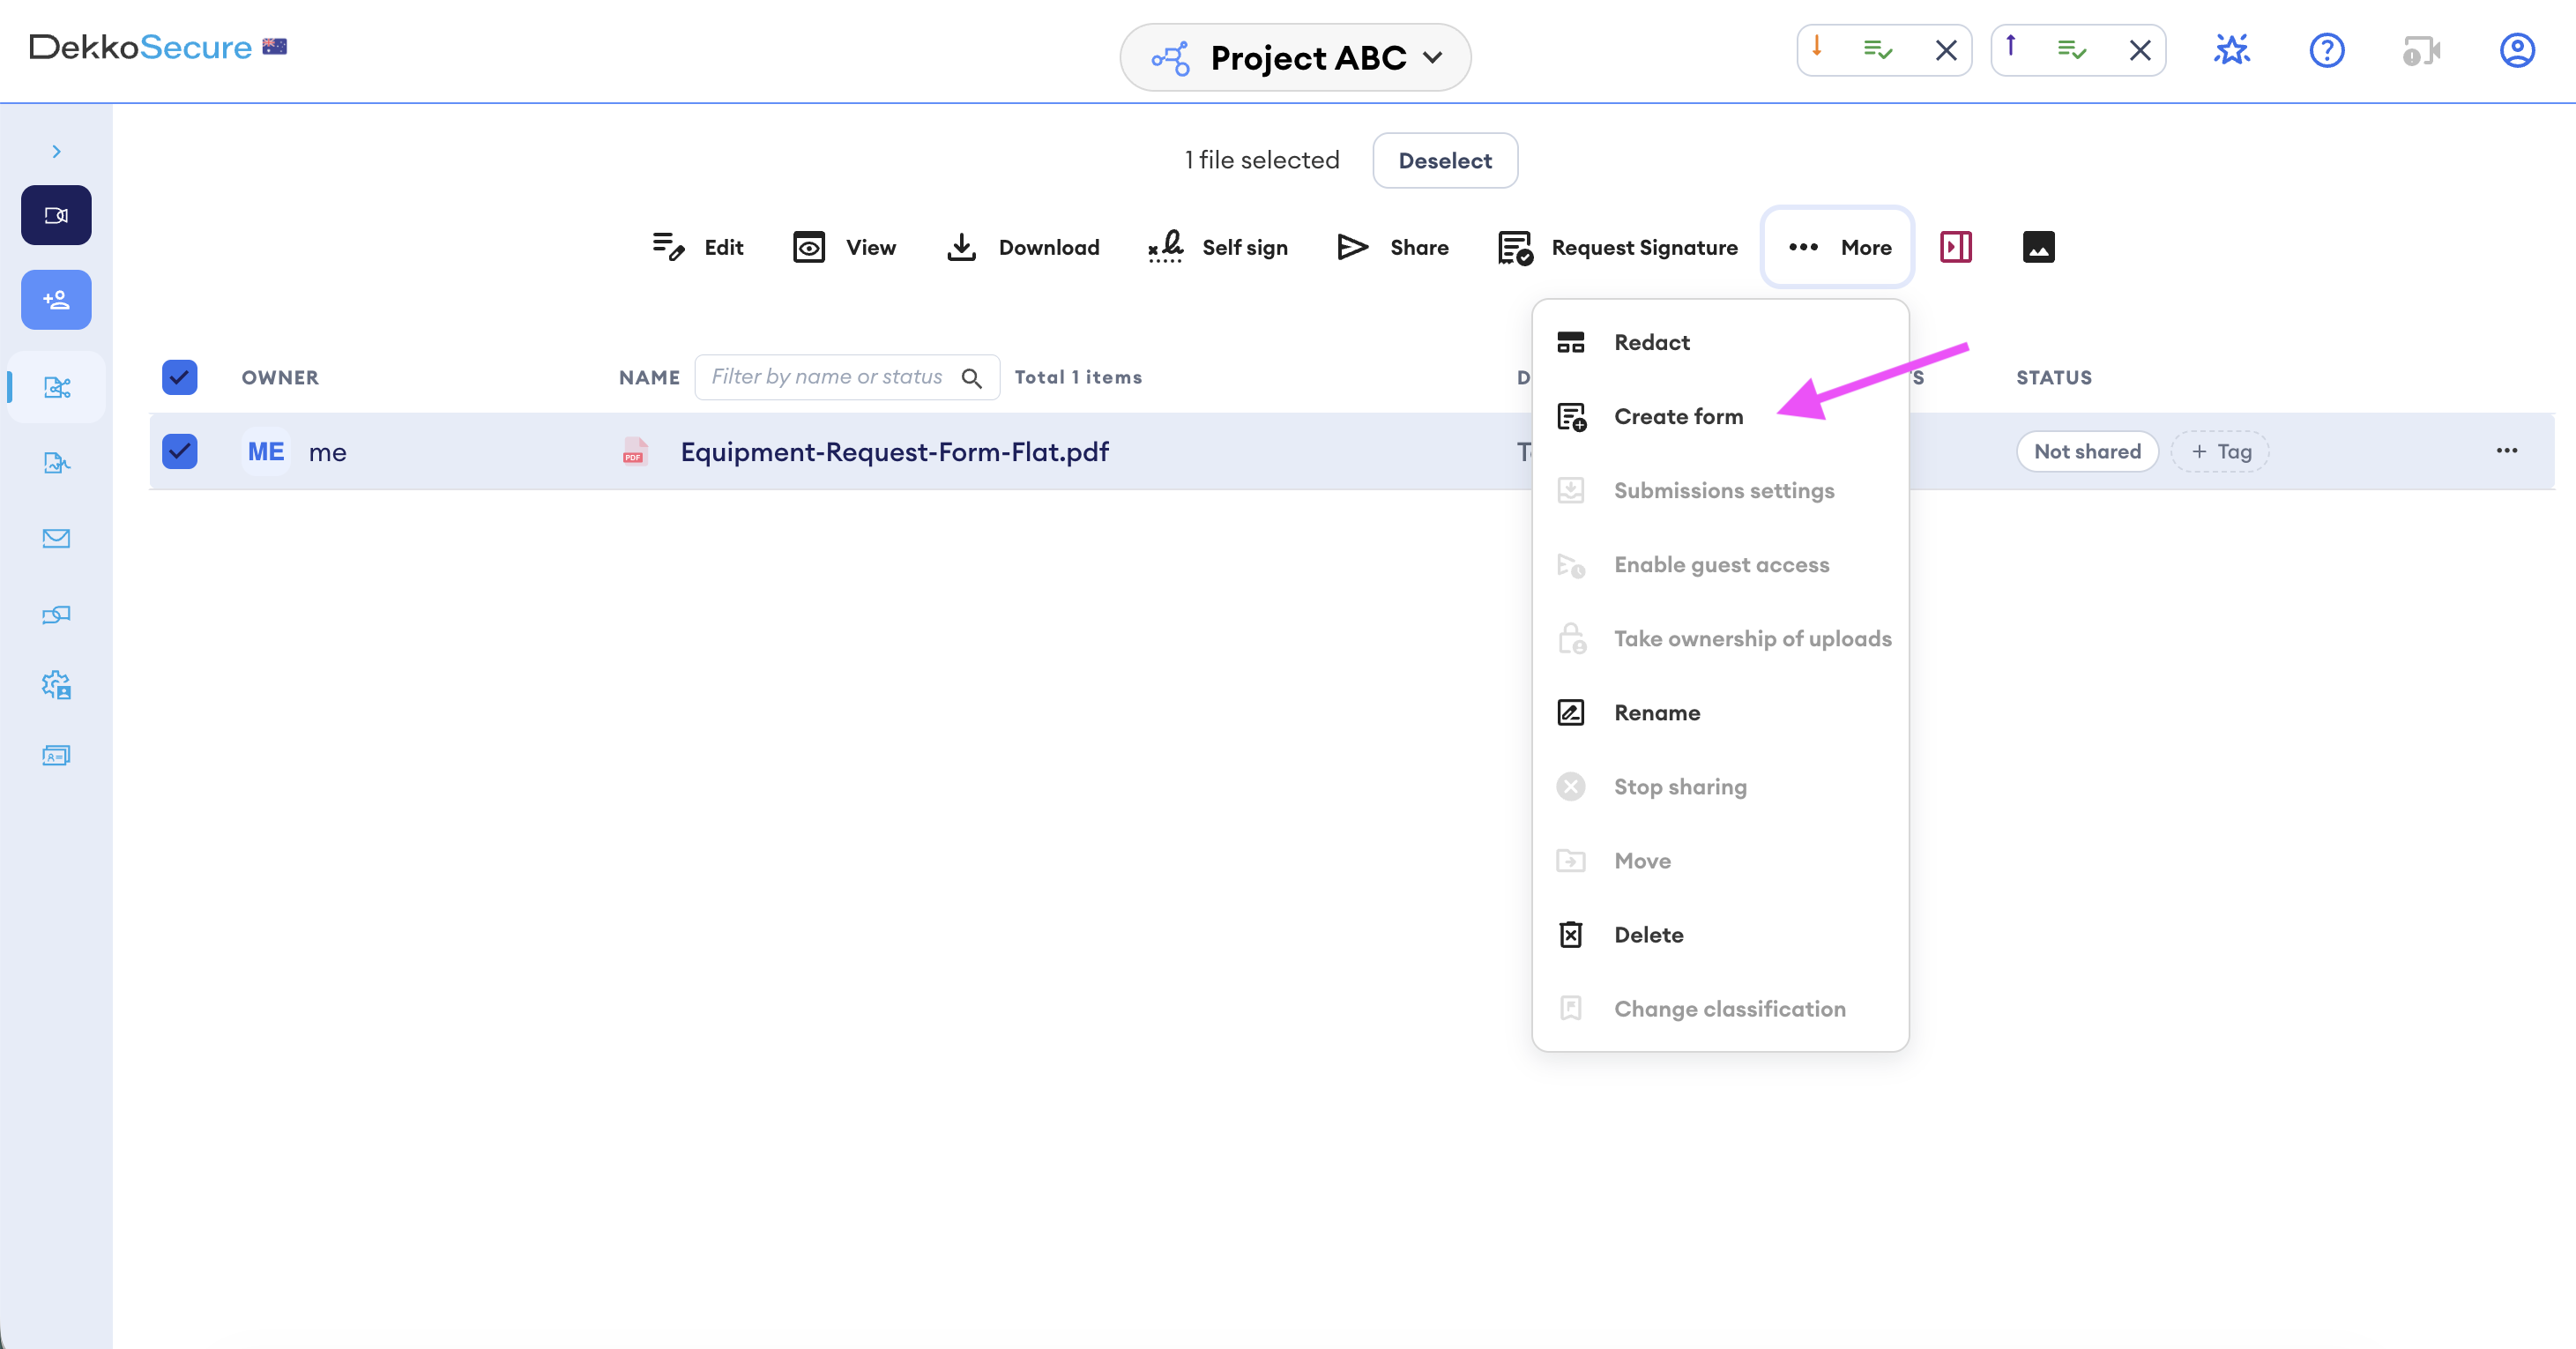The width and height of the screenshot is (2576, 1349).
Task: Click the PDF file type icon
Action: (x=634, y=451)
